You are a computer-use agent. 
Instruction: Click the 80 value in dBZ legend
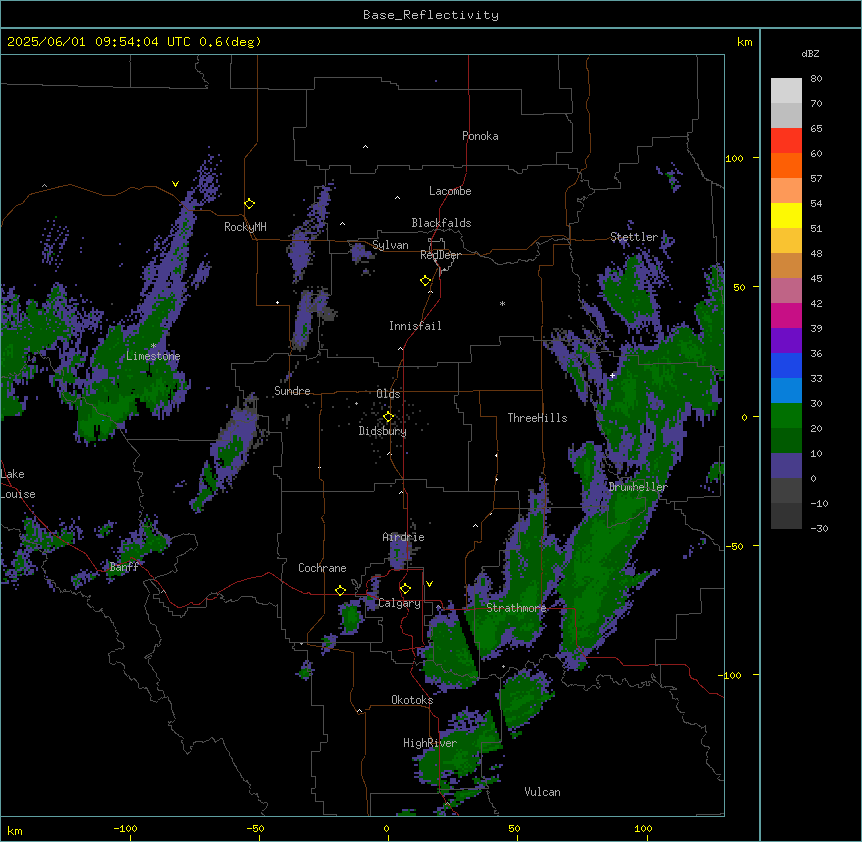(x=816, y=79)
